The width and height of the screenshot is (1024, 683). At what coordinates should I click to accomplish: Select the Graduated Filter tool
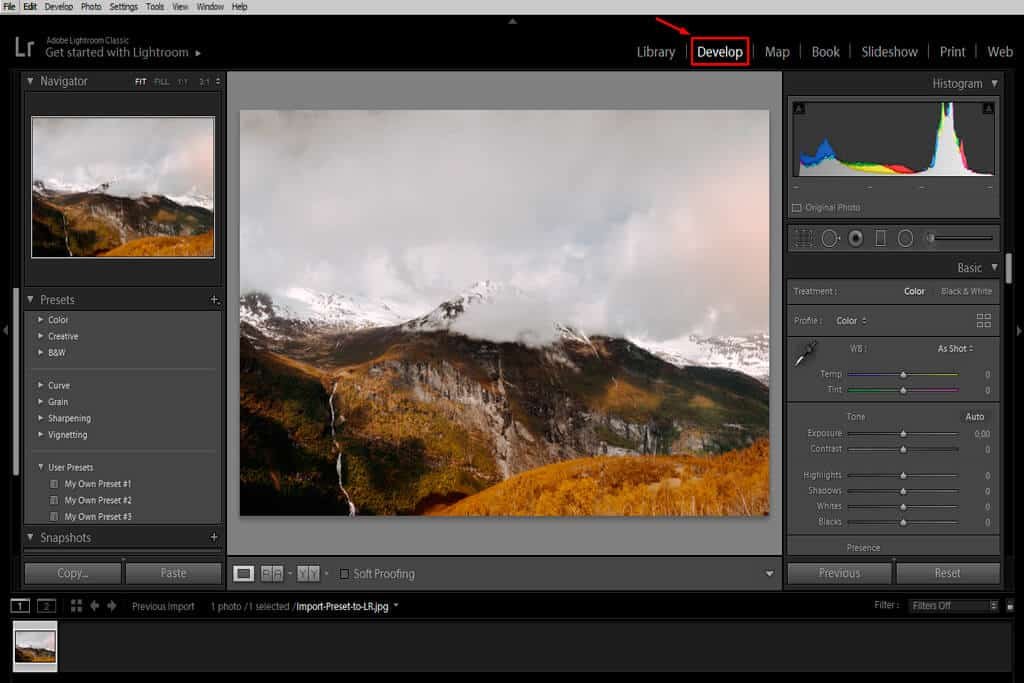880,238
